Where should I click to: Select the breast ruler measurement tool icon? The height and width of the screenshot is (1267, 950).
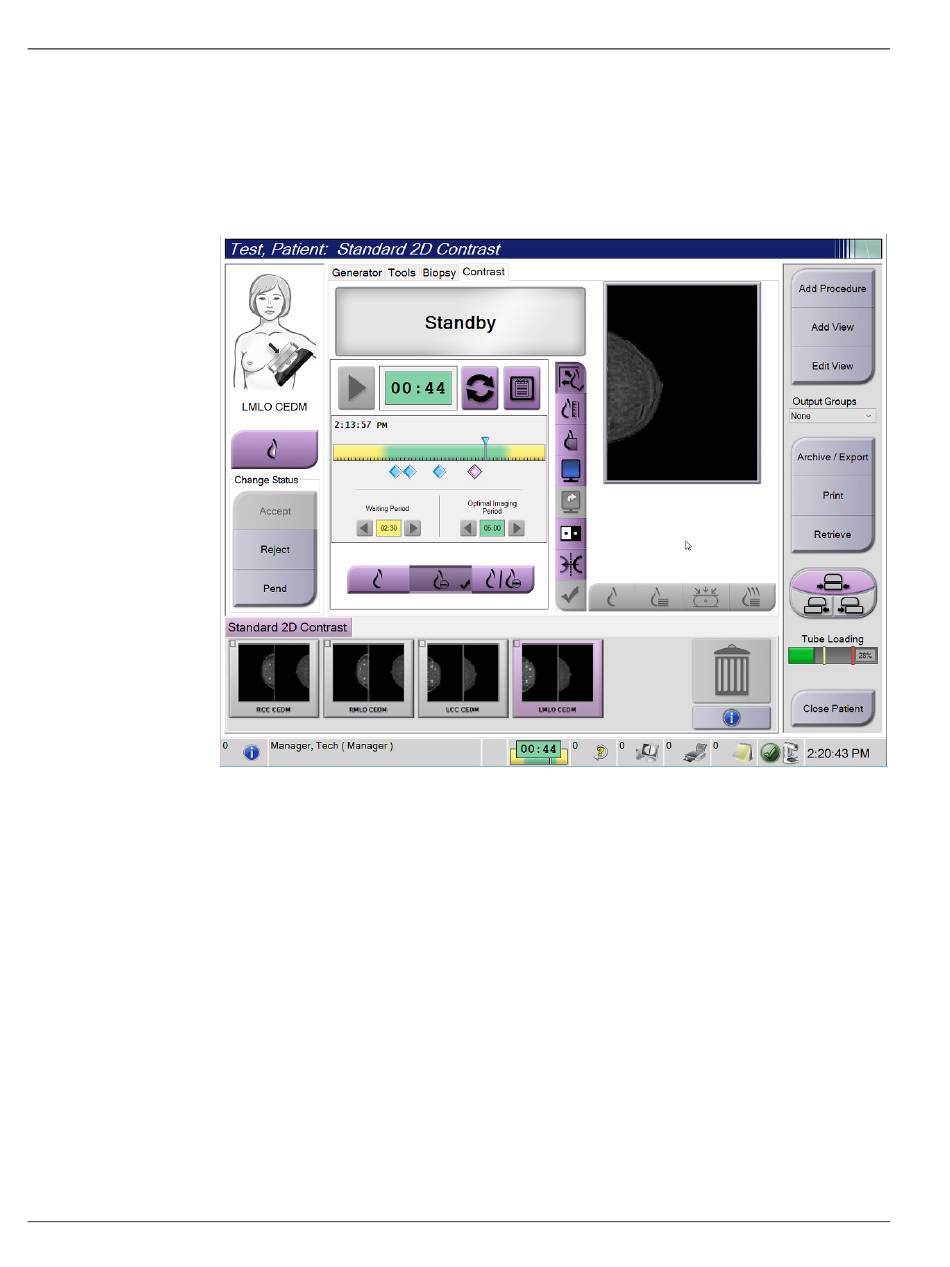coord(572,409)
